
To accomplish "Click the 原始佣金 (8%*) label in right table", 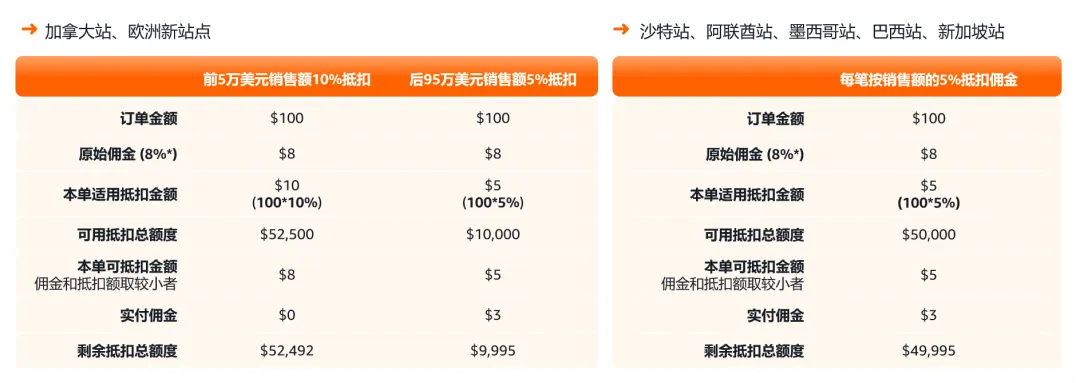I will coord(754,154).
